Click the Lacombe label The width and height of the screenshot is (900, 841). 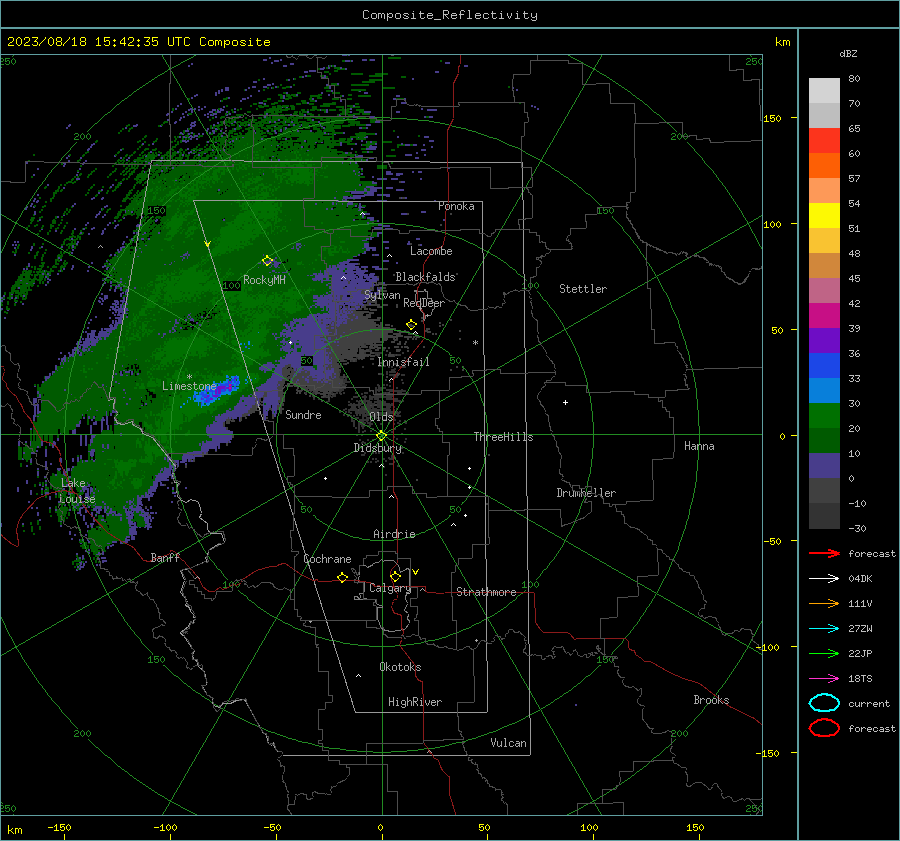click(431, 251)
